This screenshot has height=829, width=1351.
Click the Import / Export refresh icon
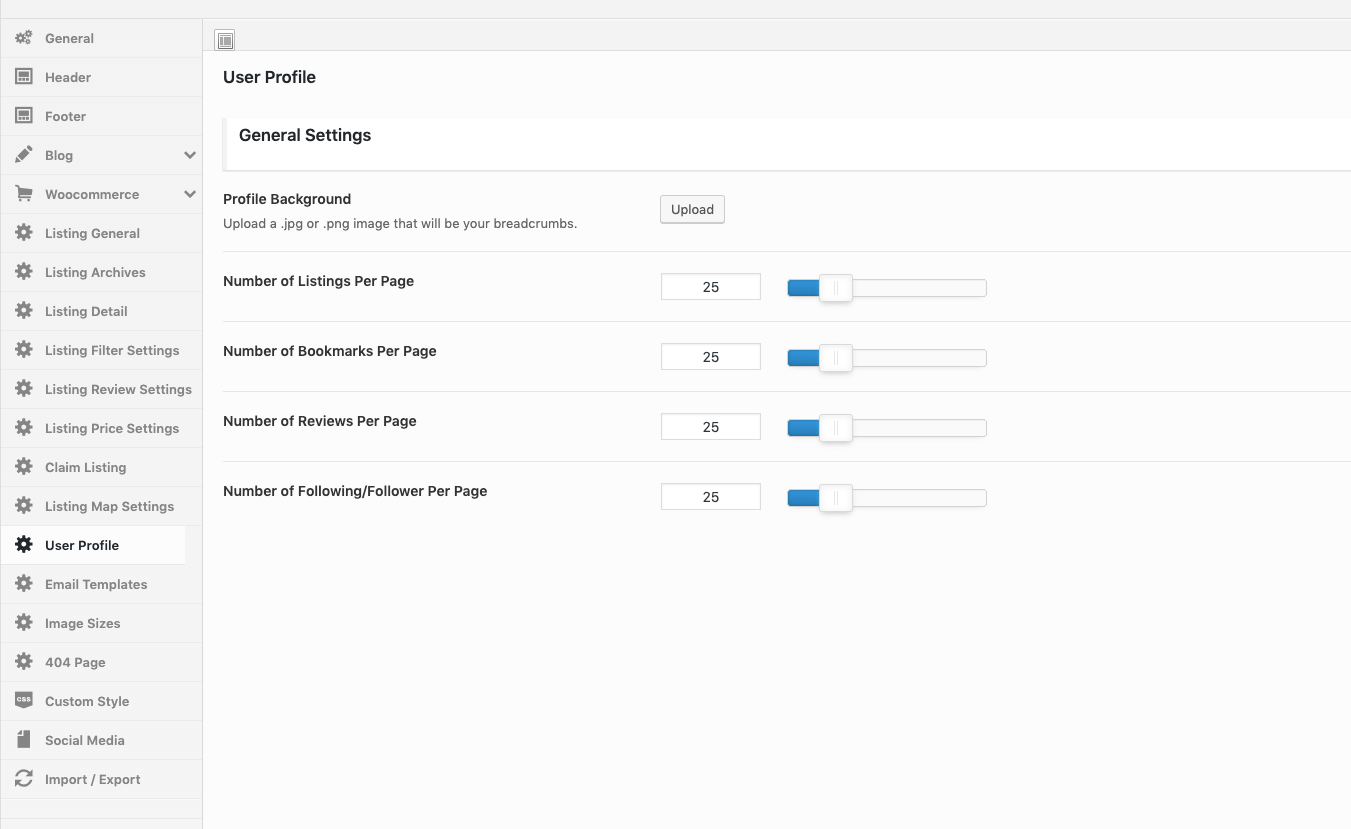24,779
